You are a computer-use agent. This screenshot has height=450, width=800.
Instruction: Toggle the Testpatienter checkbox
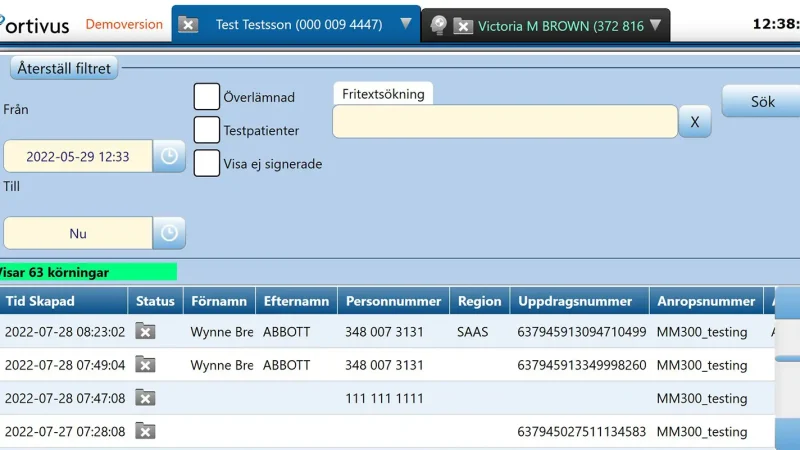click(207, 130)
